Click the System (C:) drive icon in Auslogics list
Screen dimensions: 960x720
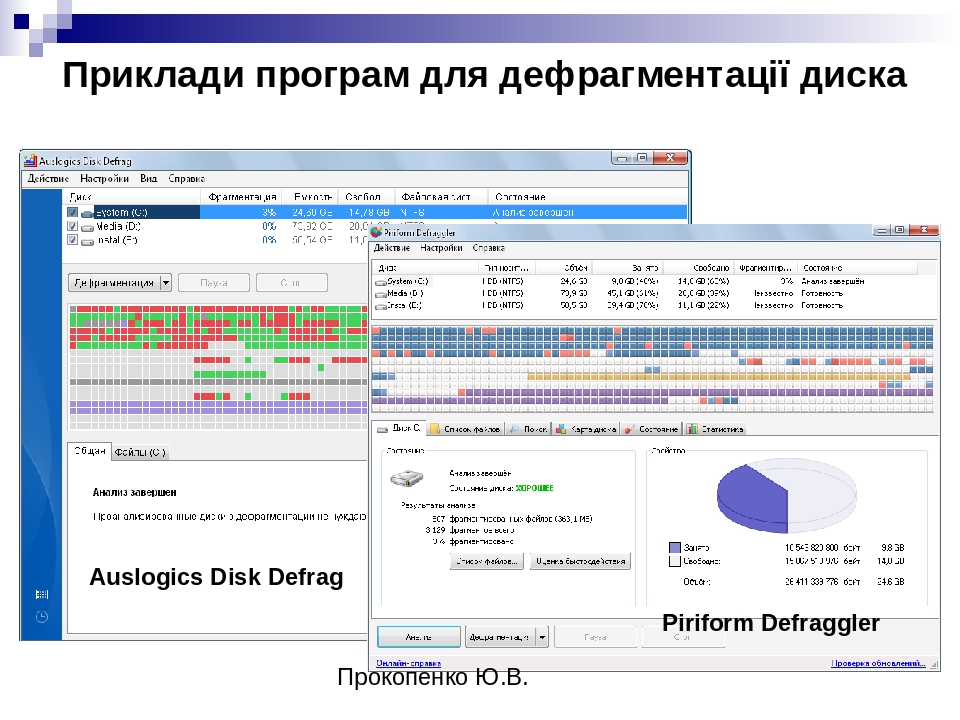88,213
